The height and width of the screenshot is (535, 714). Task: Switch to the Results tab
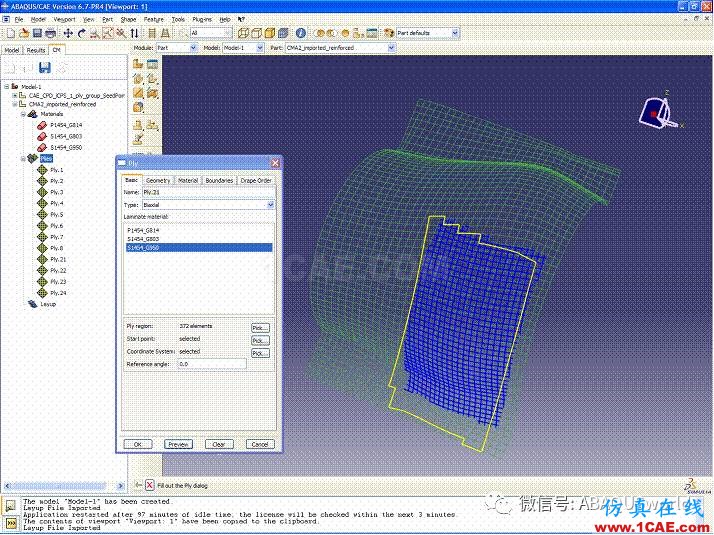click(x=36, y=50)
